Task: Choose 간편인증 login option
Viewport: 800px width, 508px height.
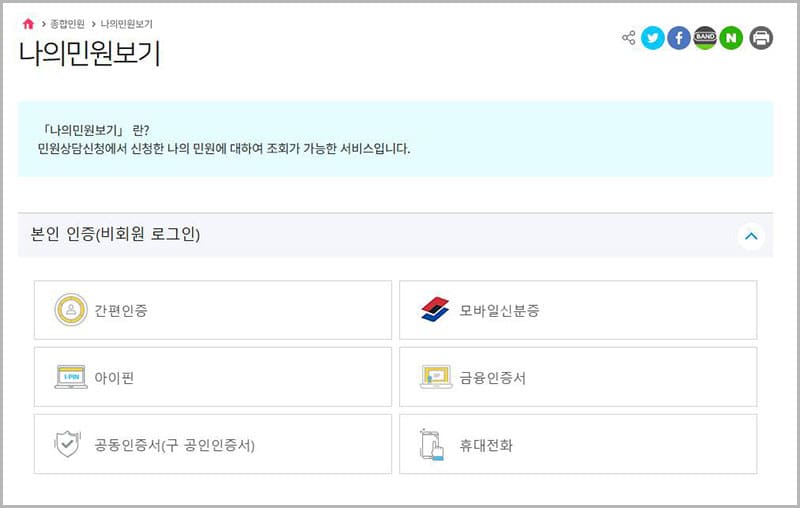Action: pos(213,310)
